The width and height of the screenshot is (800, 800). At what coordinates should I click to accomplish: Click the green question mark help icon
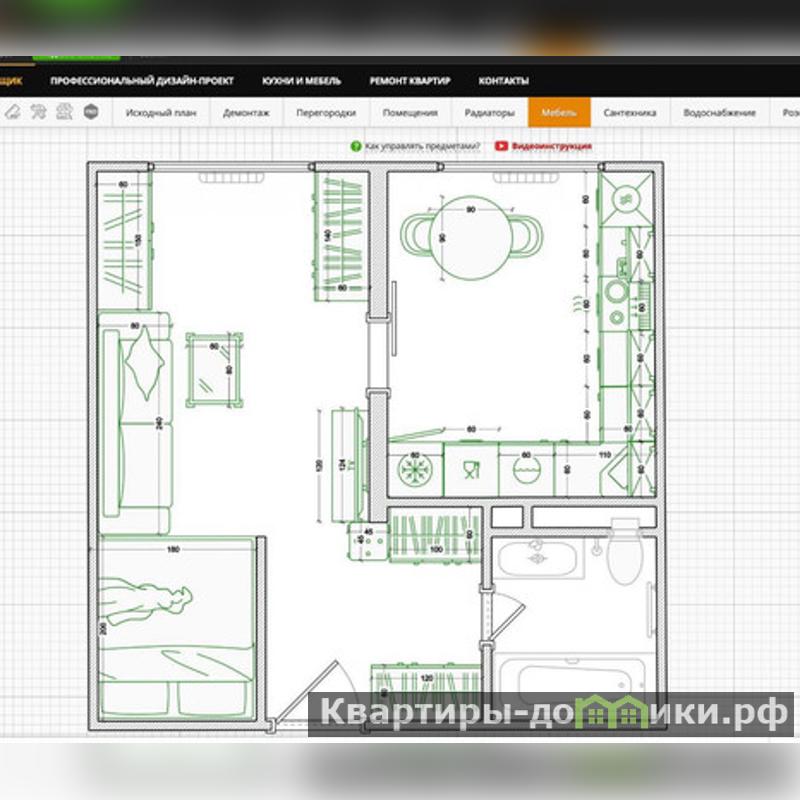pyautogui.click(x=355, y=146)
